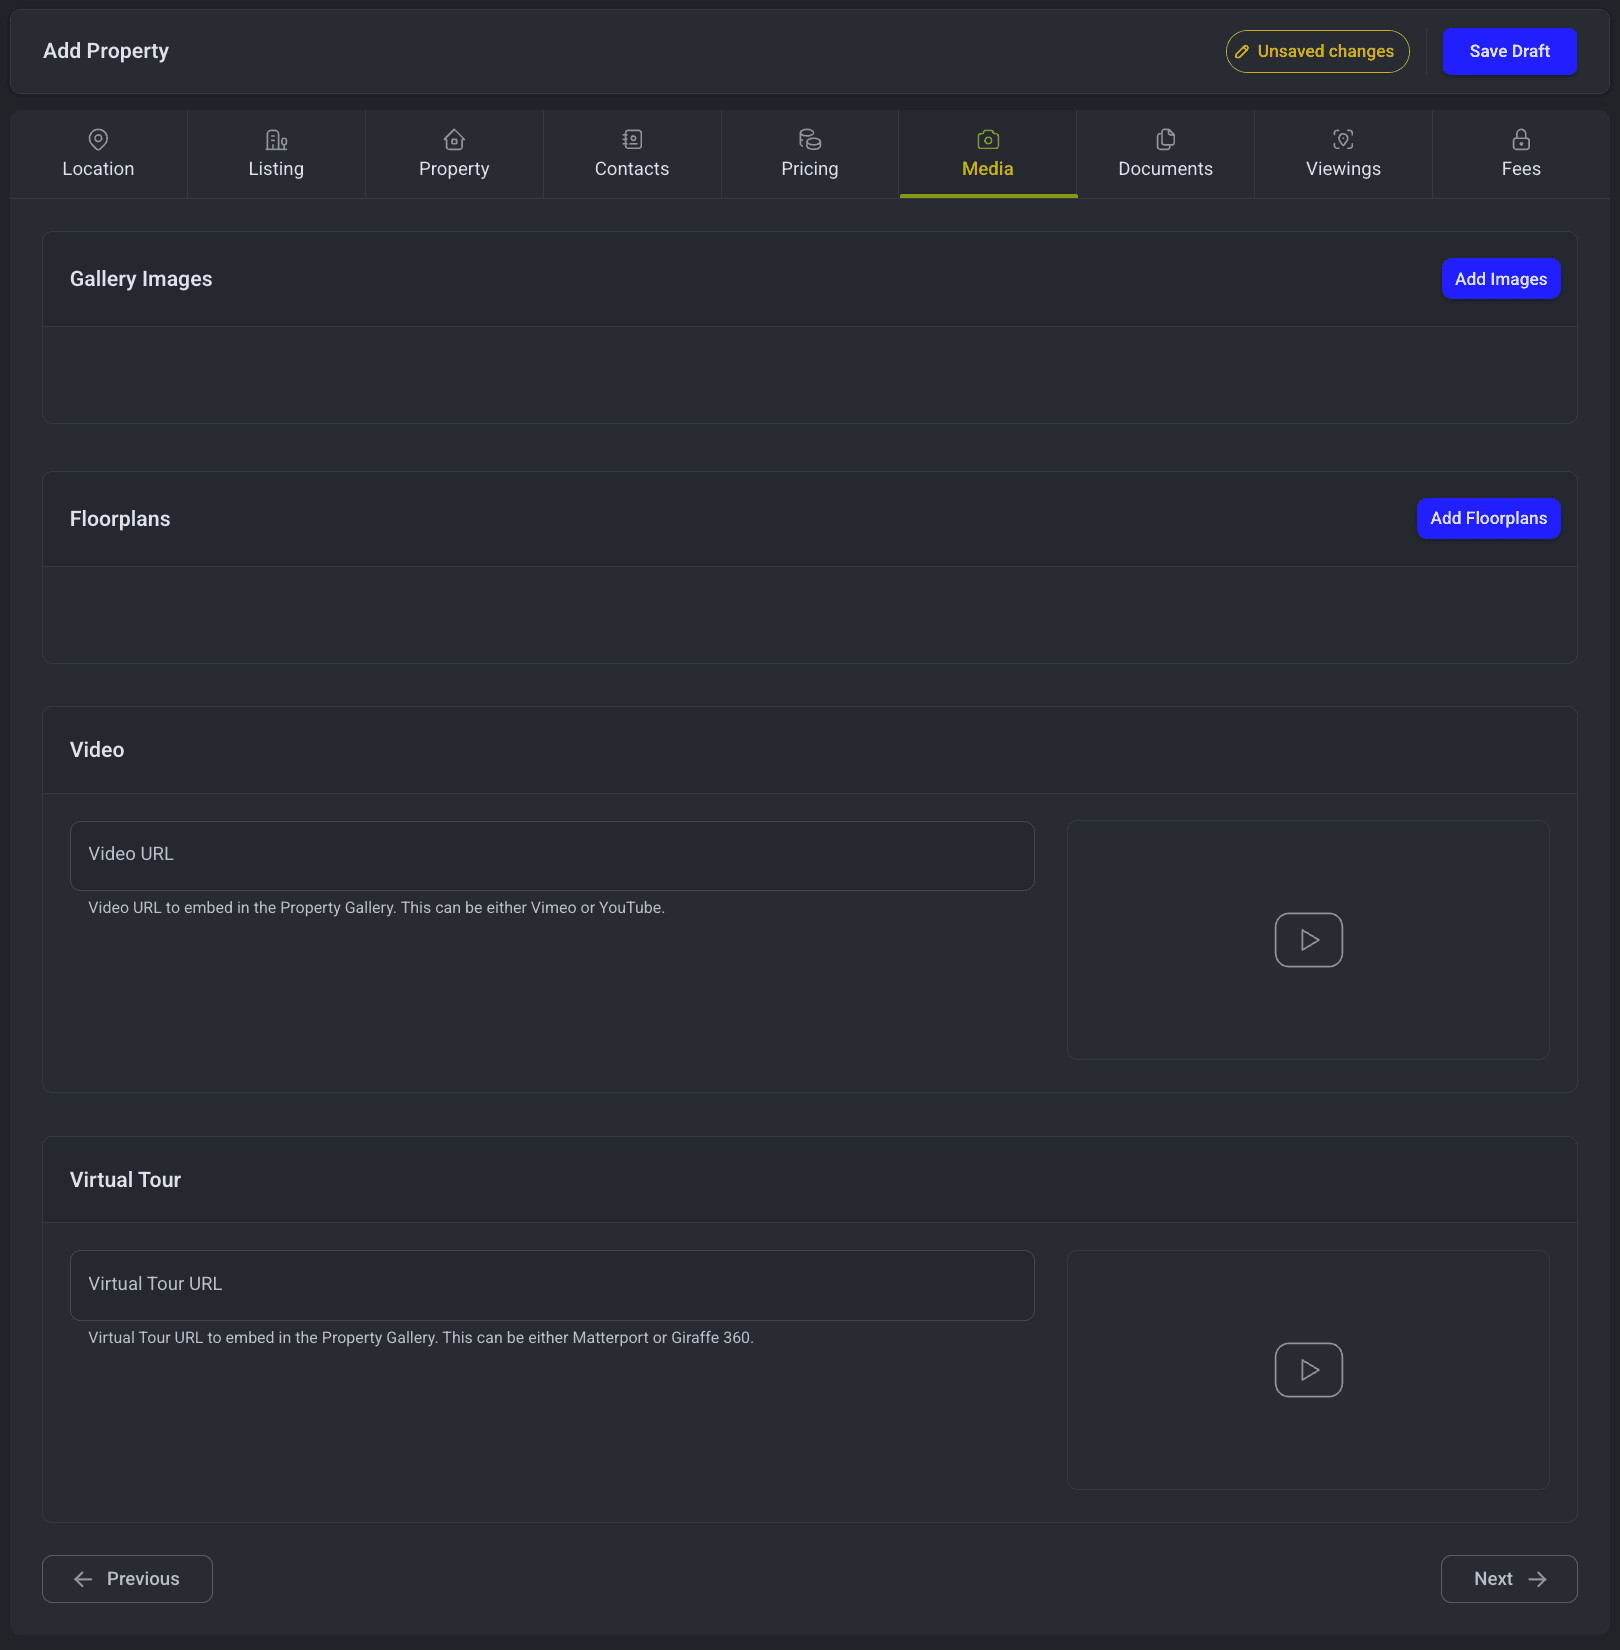Click the Video section heading

click(x=97, y=750)
